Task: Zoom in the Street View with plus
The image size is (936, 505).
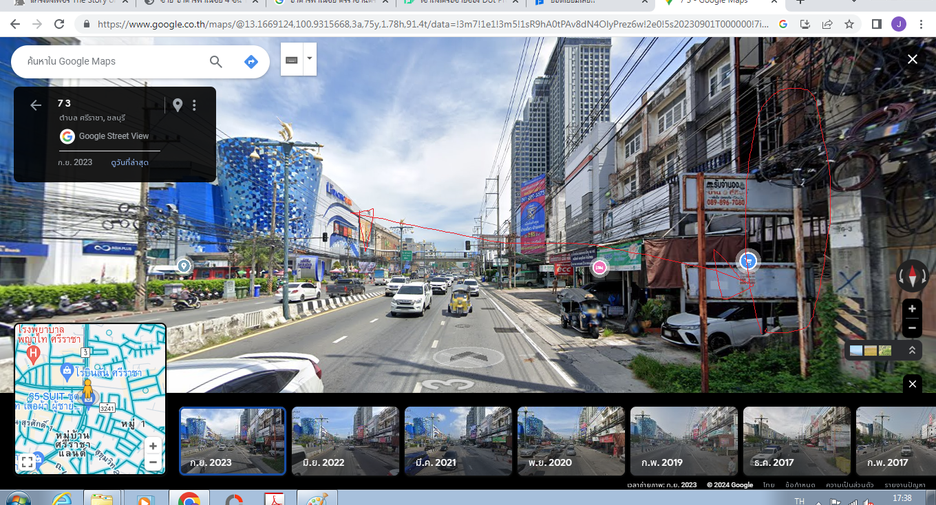Action: click(x=912, y=309)
